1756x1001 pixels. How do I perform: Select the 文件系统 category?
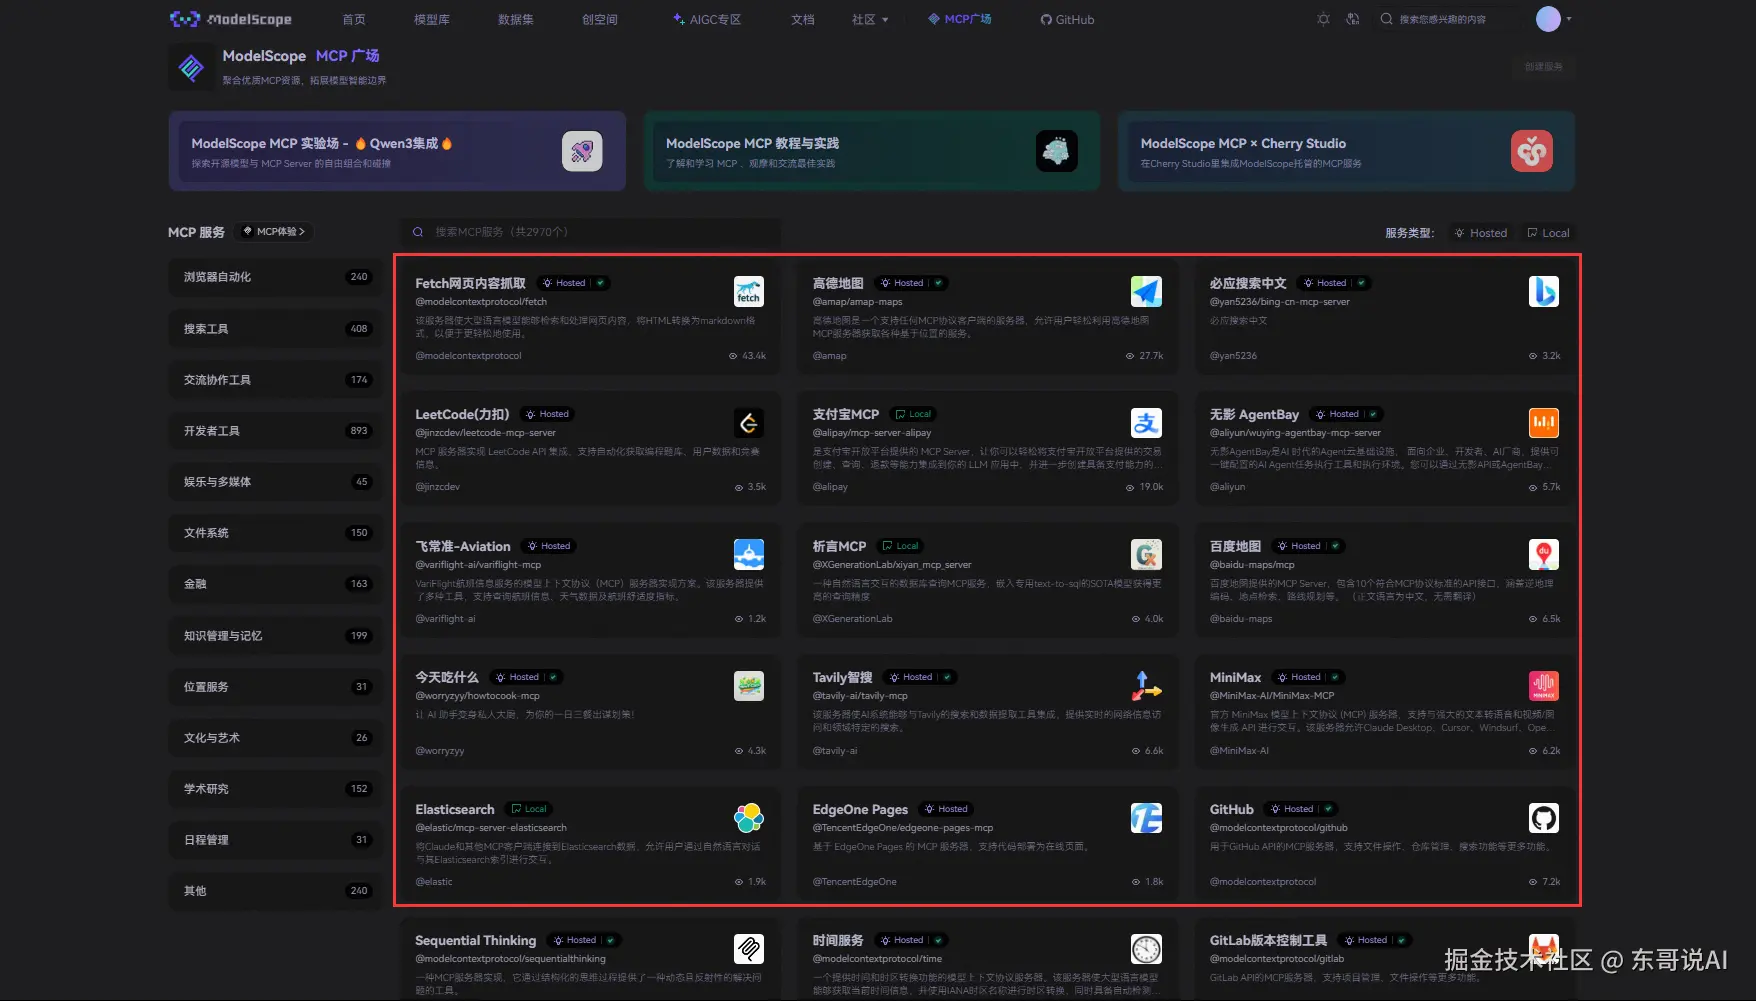coord(276,532)
